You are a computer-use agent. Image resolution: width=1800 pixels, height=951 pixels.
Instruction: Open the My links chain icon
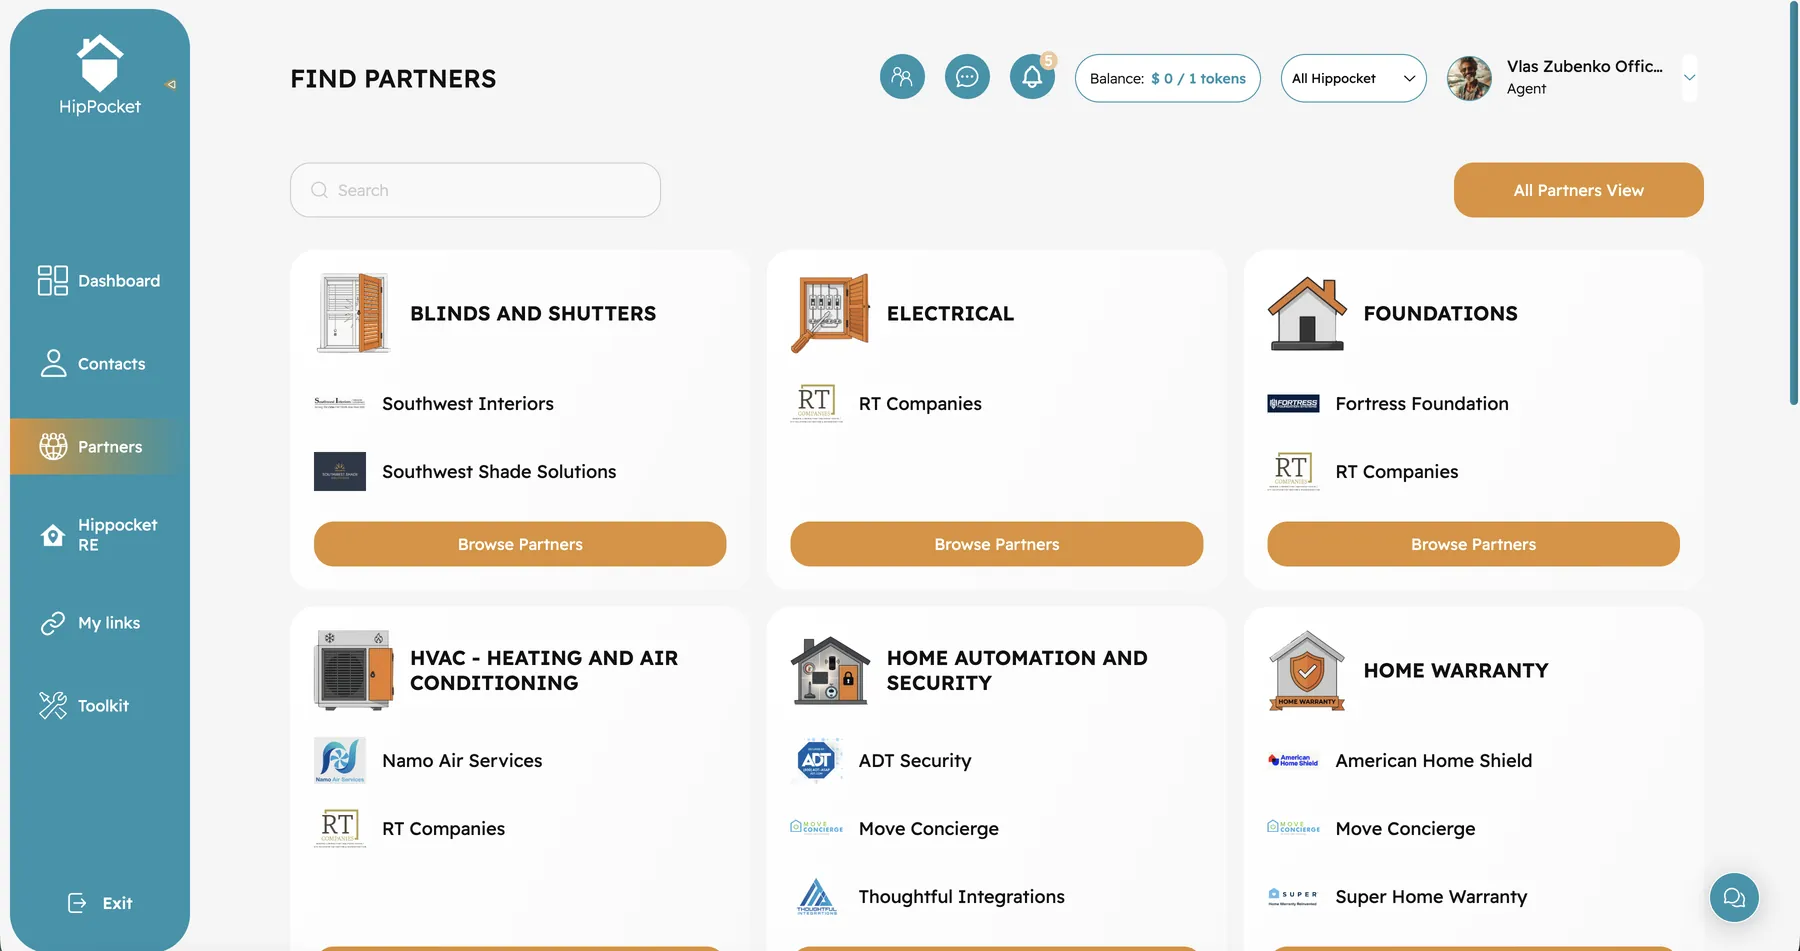pos(53,623)
